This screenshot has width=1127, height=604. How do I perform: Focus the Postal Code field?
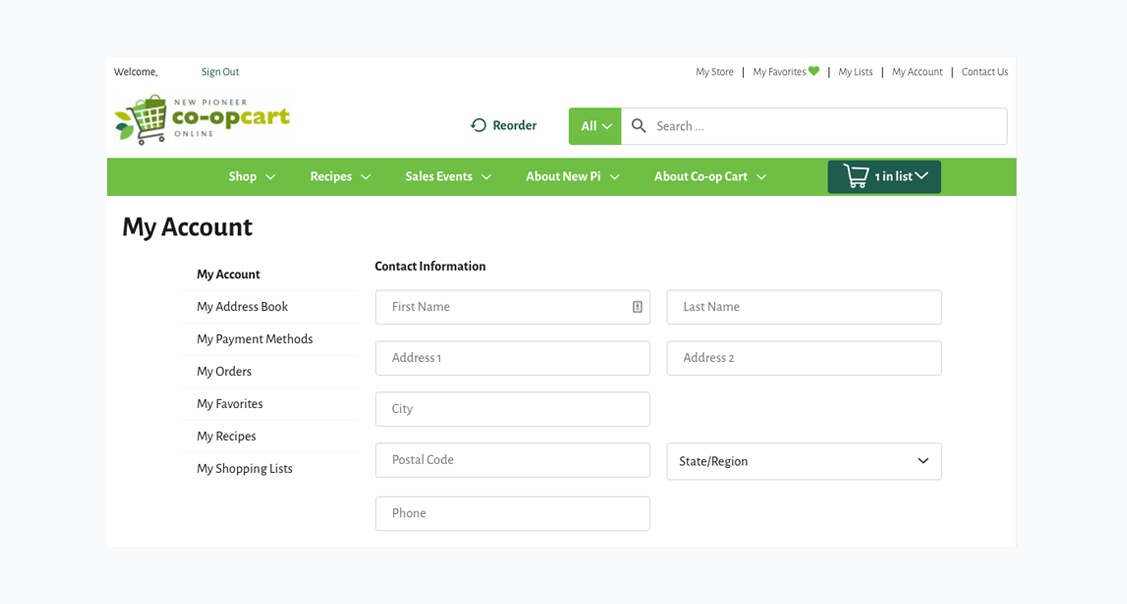pos(512,460)
